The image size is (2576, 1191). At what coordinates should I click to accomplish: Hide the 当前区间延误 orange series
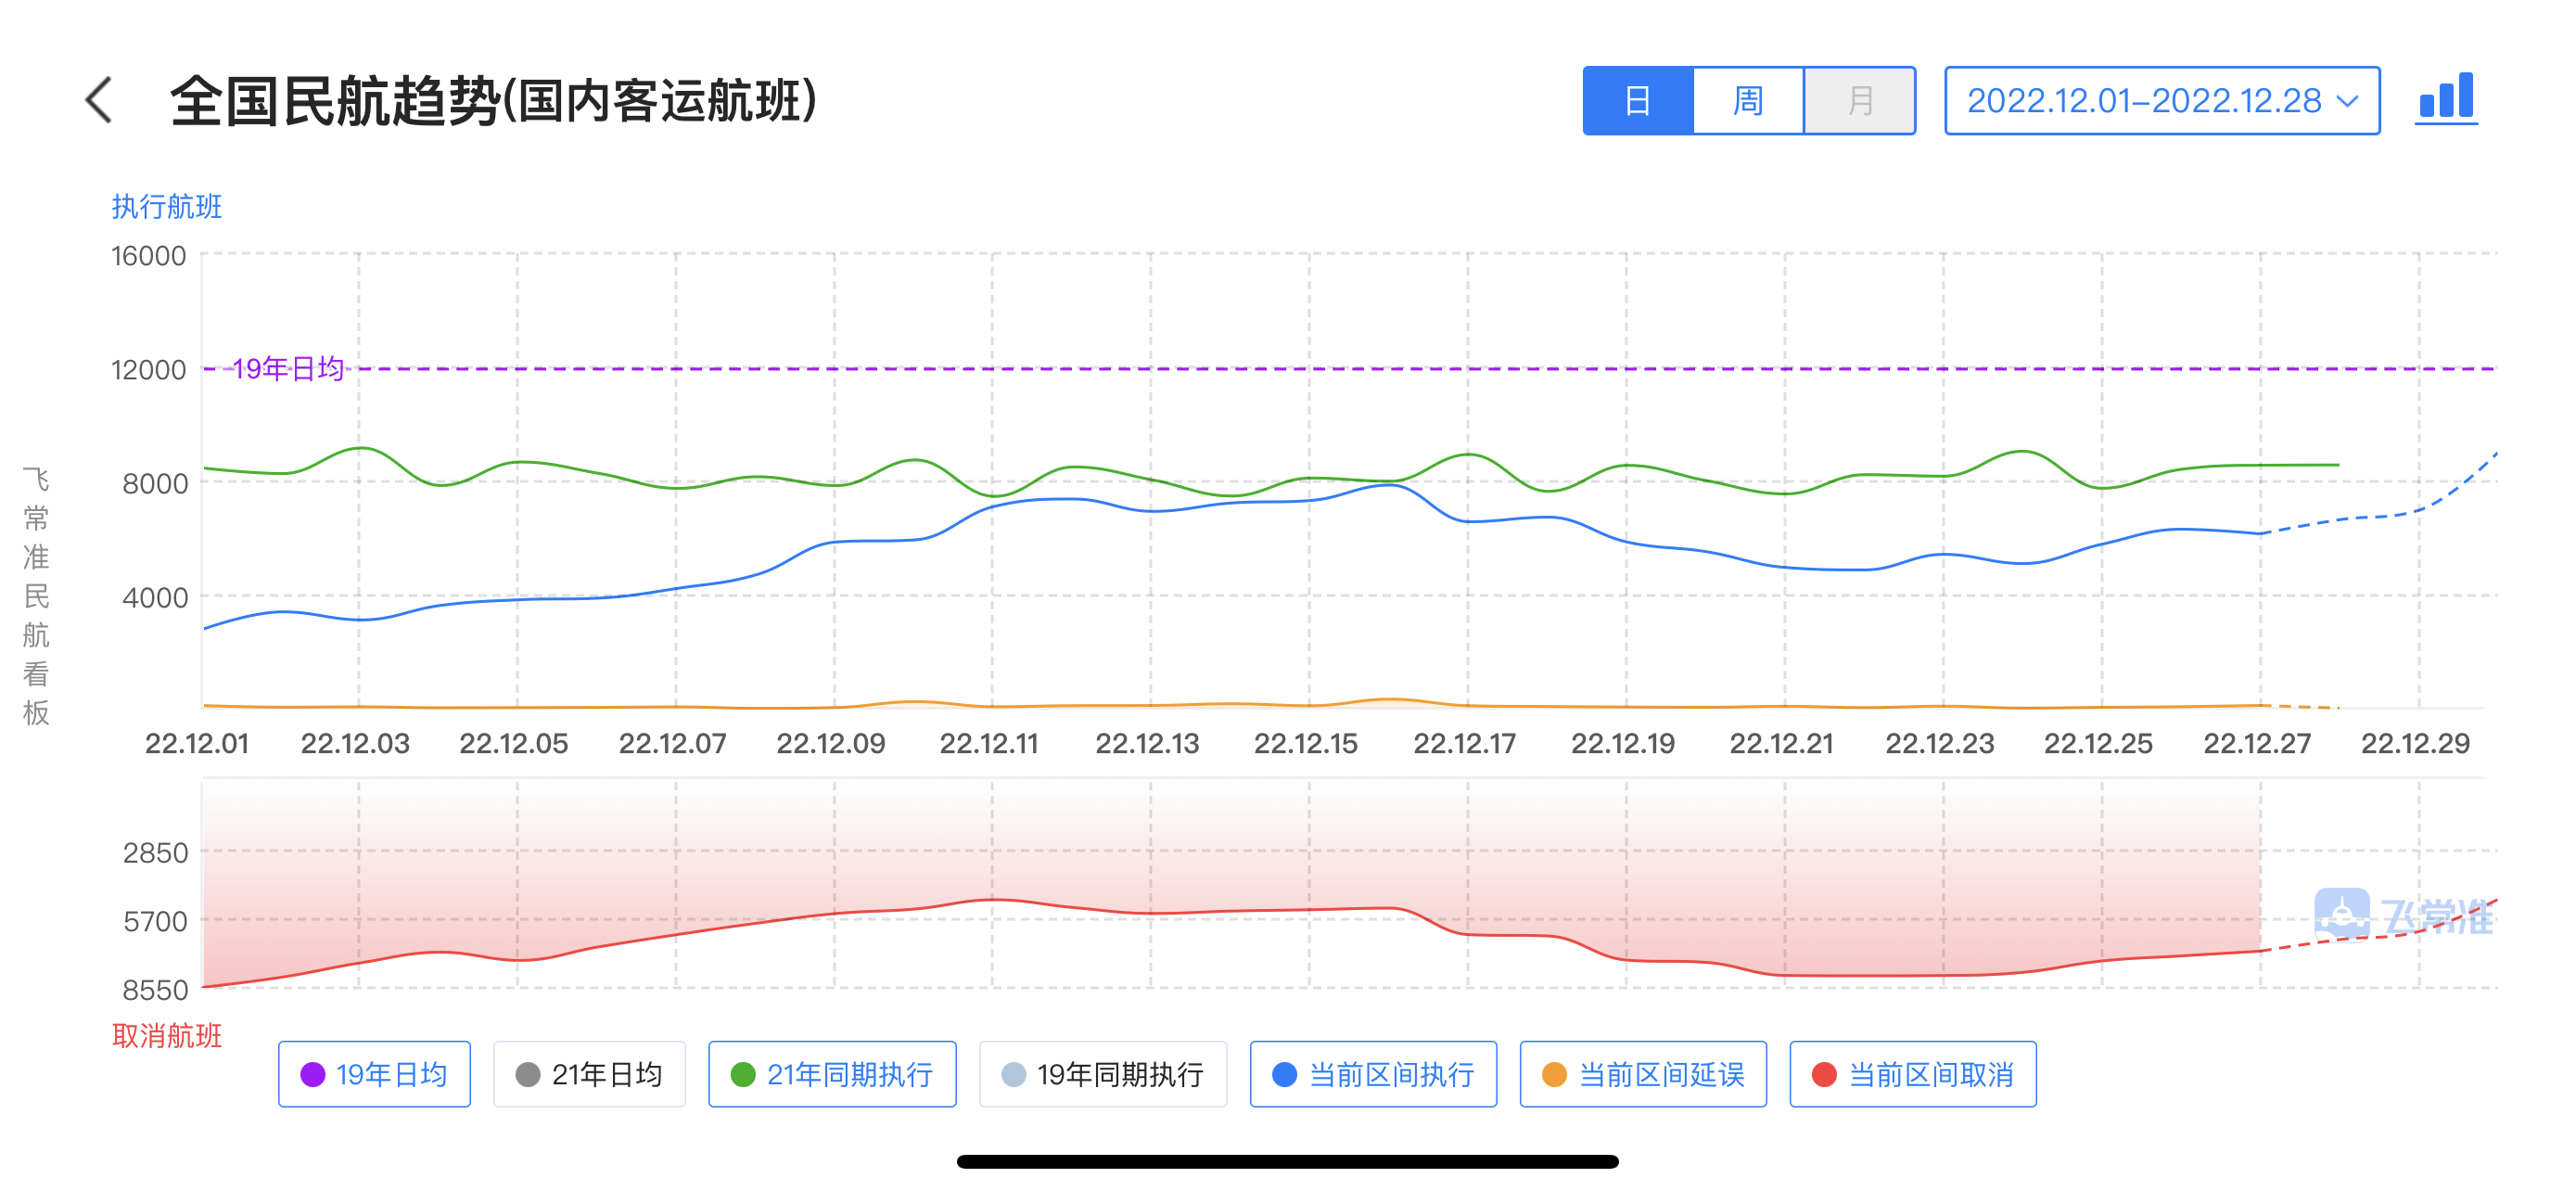tap(1643, 1074)
